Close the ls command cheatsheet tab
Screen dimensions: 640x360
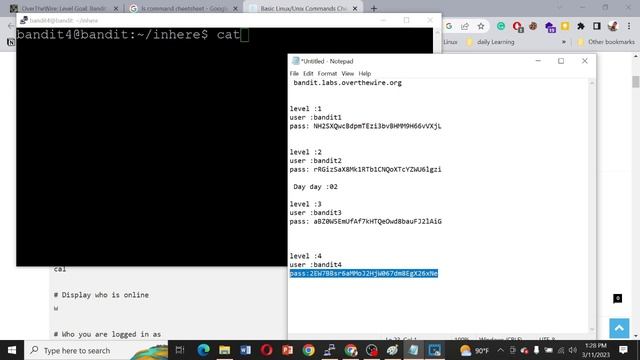tap(235, 8)
